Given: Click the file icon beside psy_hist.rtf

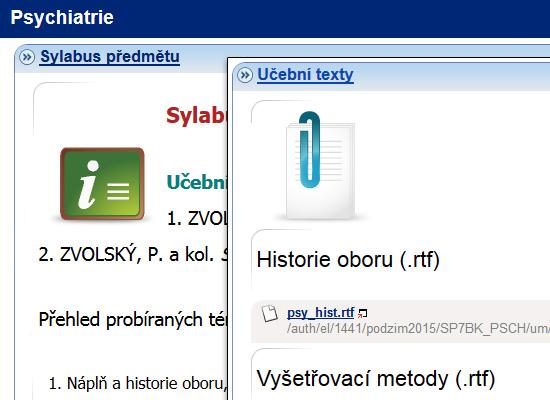Looking at the screenshot, I should point(270,313).
